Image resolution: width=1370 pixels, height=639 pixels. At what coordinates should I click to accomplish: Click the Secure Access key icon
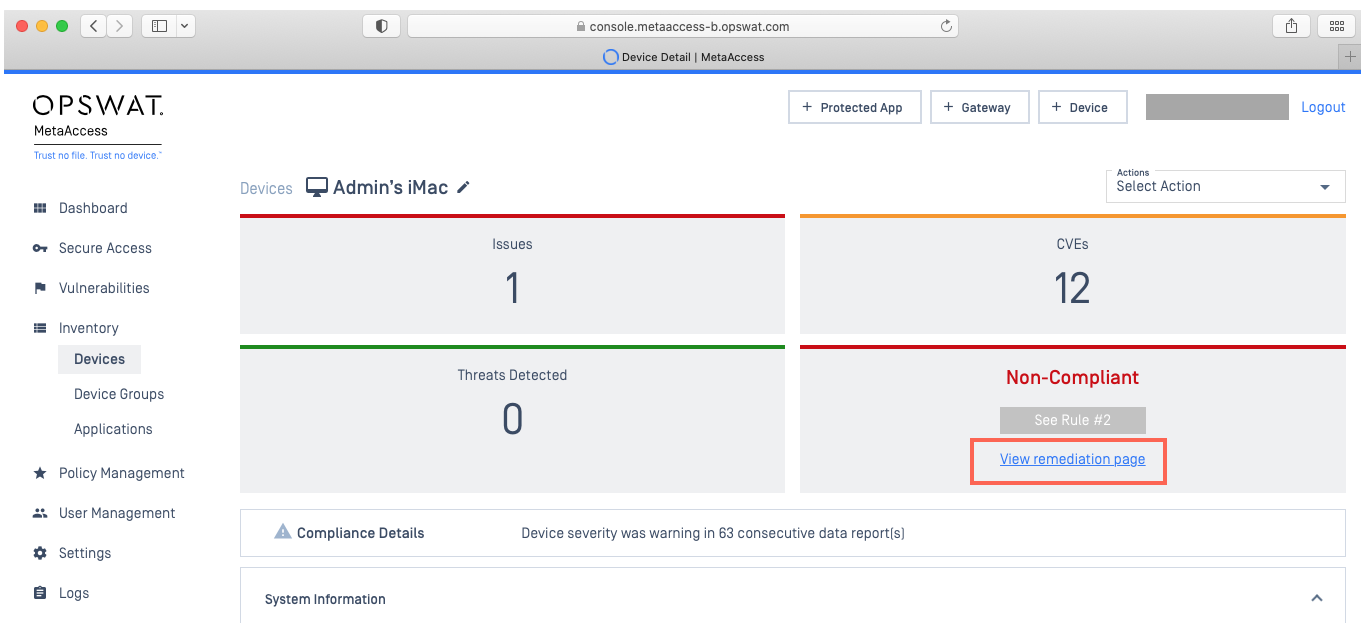tap(40, 248)
